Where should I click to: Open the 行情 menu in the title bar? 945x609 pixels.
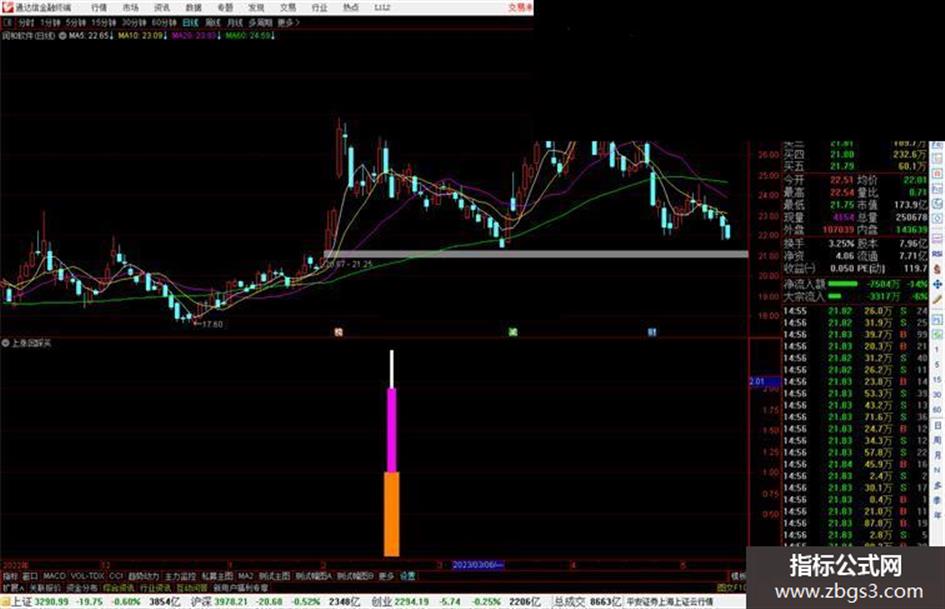point(99,7)
